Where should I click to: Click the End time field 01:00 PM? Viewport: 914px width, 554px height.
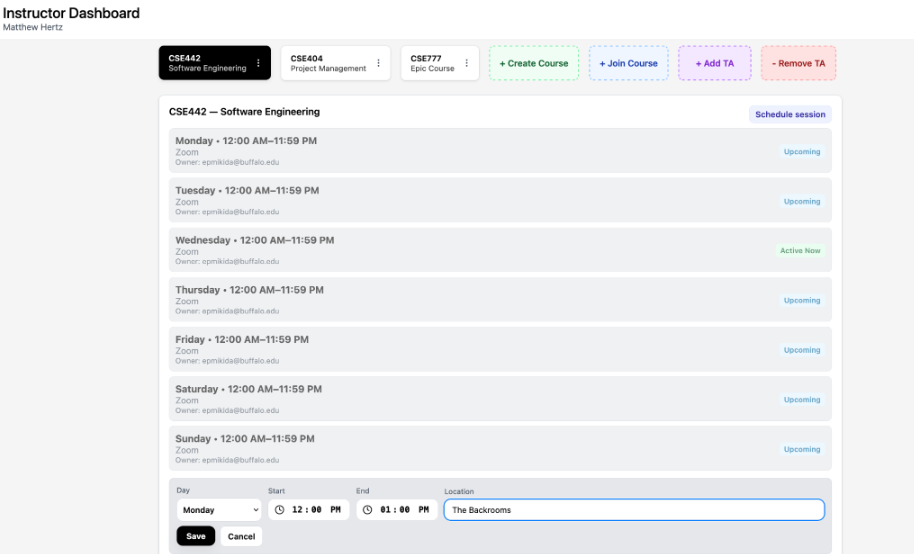click(396, 510)
